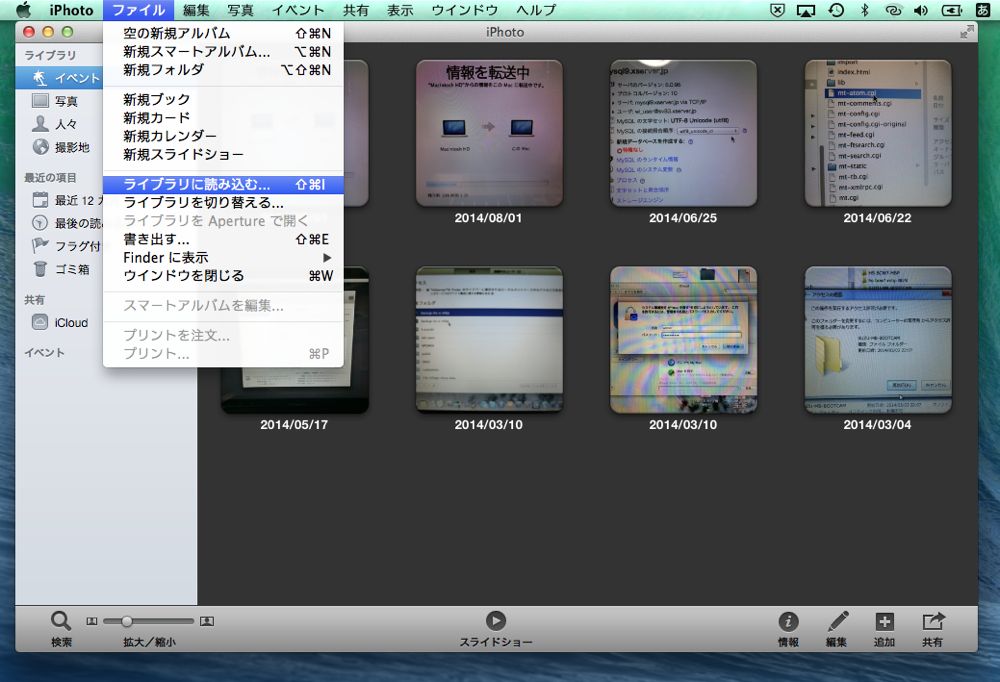Open the 写真 menu in menu bar
Image resolution: width=1000 pixels, height=682 pixels.
coord(240,10)
